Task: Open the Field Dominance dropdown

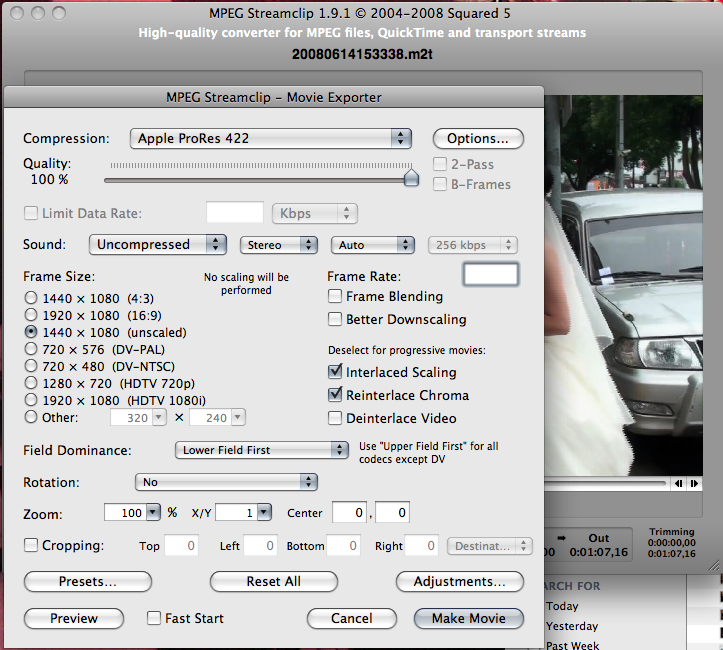Action: pos(261,450)
